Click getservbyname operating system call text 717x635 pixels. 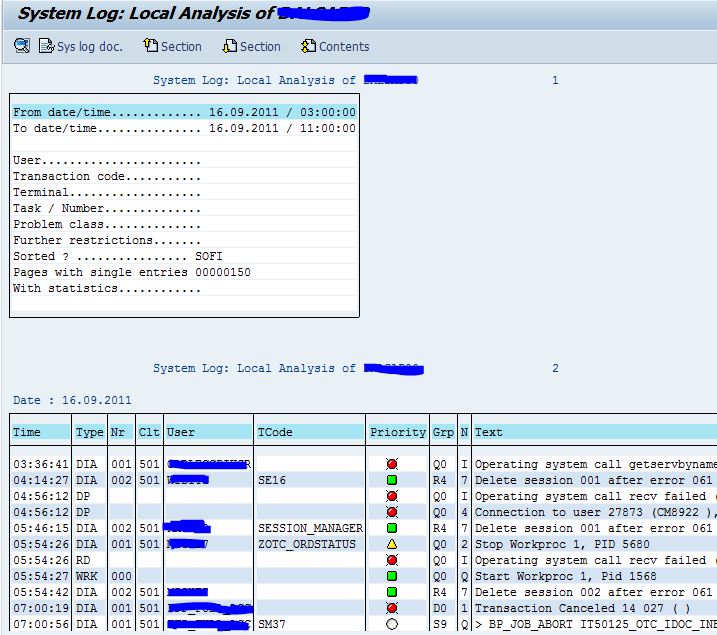[596, 464]
